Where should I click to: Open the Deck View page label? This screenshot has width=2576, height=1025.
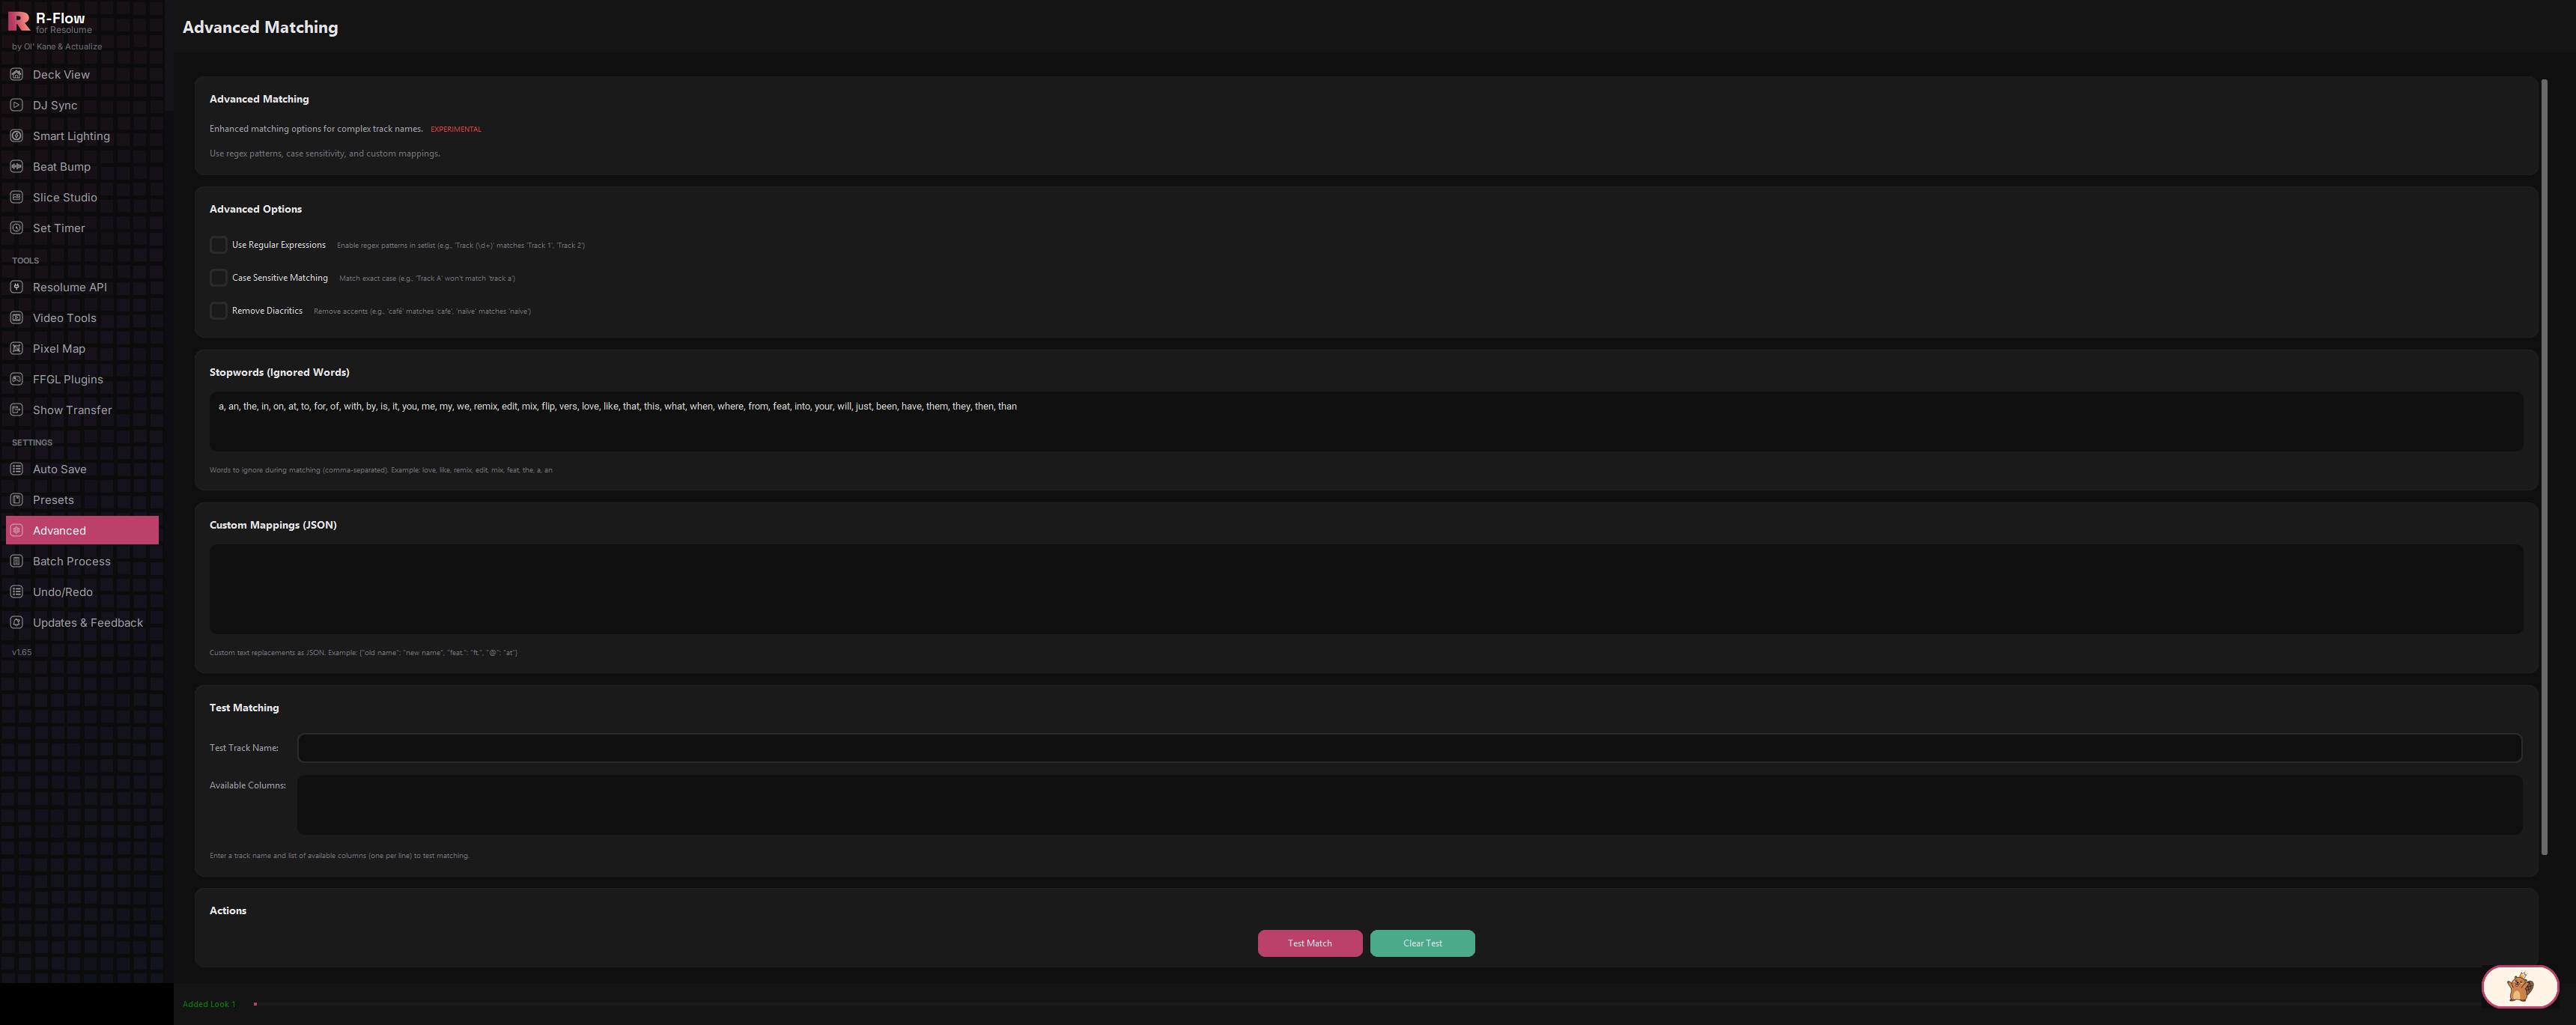click(x=61, y=75)
